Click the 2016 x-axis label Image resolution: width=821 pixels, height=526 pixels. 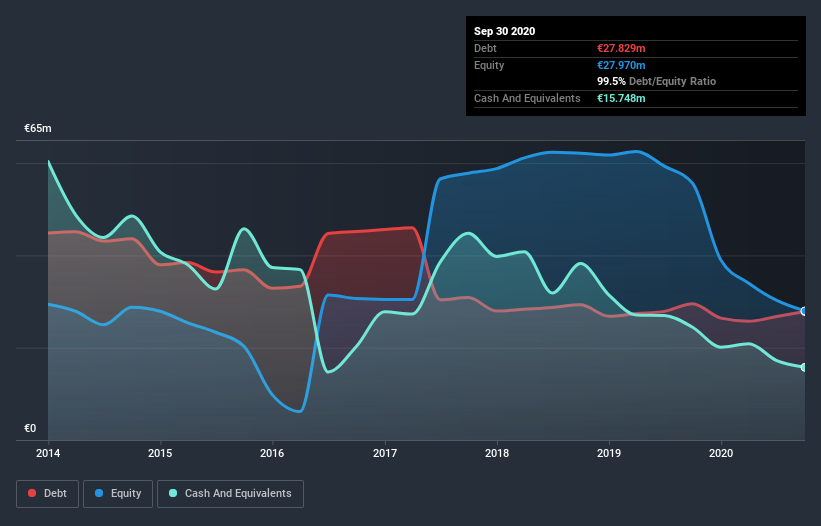[x=272, y=453]
